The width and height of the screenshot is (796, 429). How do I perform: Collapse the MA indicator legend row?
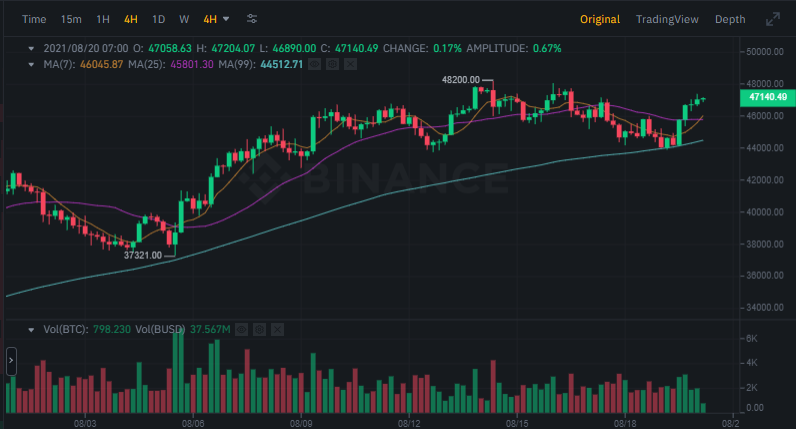click(x=31, y=64)
